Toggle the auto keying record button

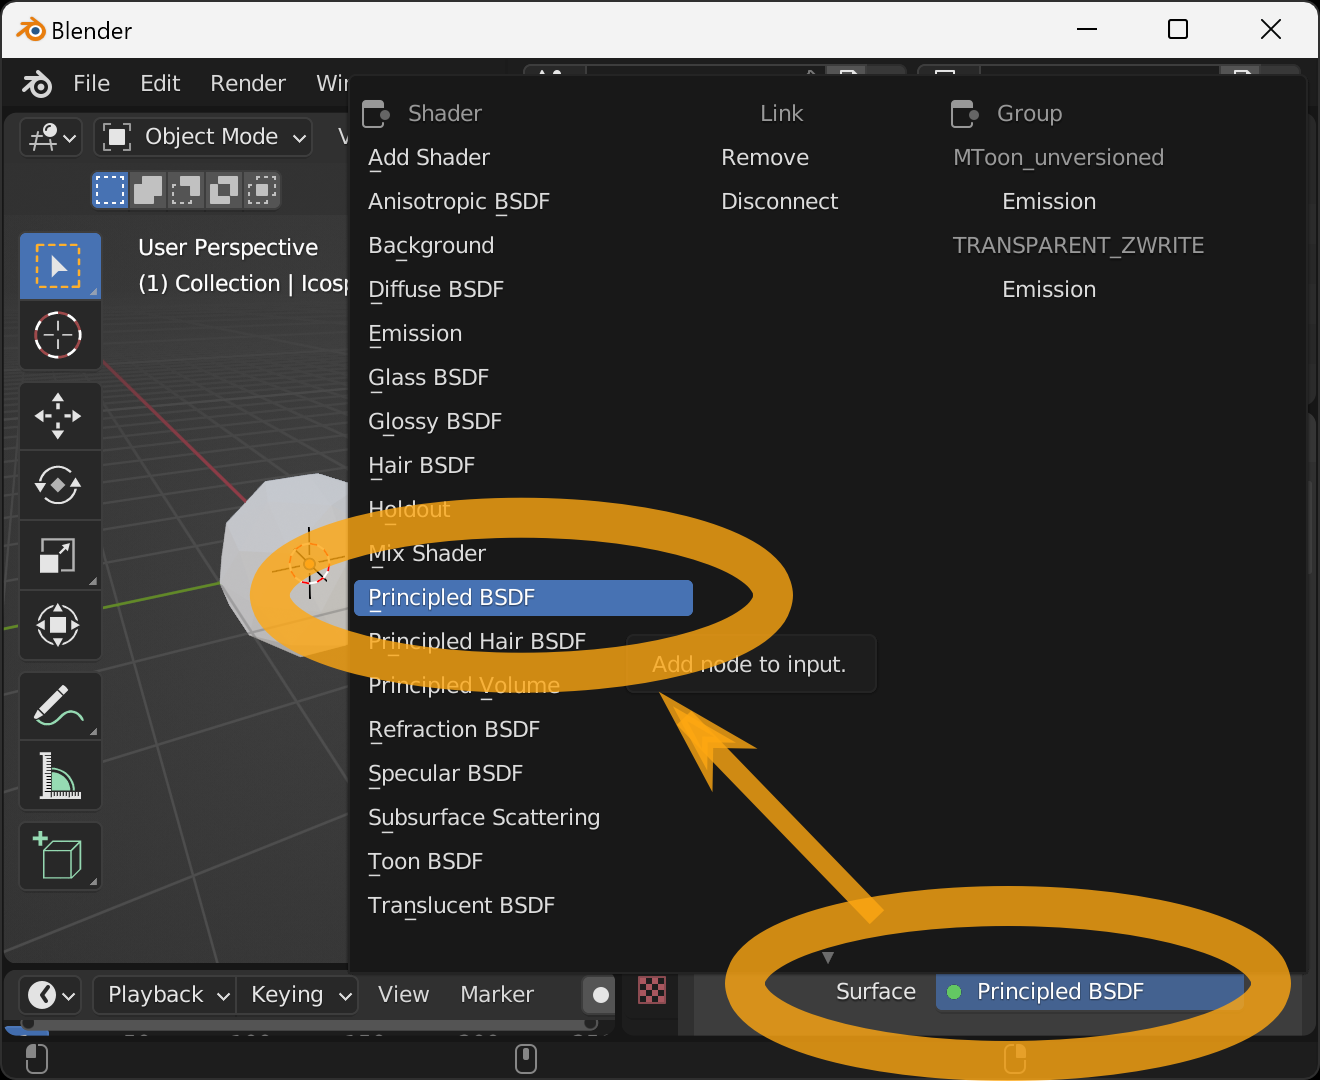pos(600,995)
